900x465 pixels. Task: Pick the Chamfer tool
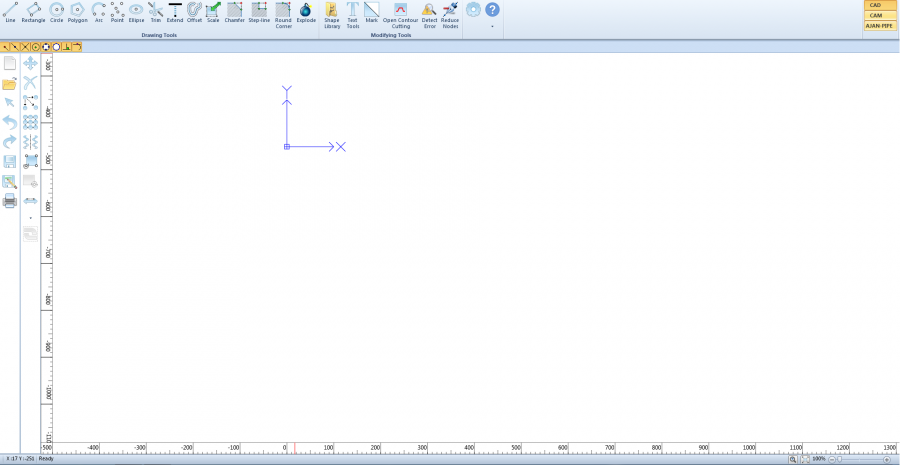234,12
